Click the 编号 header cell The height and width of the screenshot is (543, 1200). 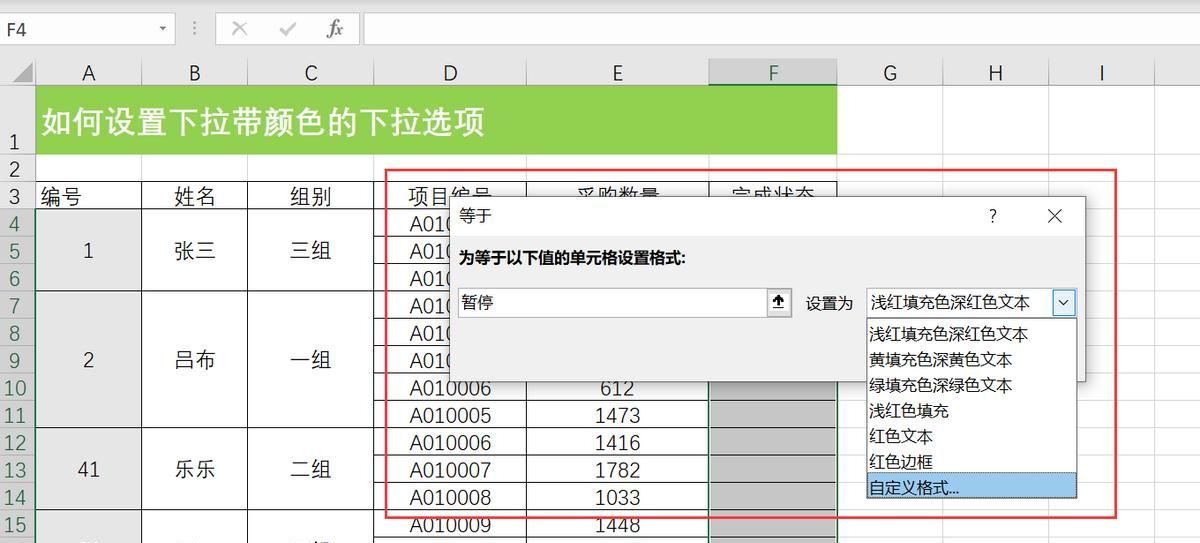click(89, 195)
